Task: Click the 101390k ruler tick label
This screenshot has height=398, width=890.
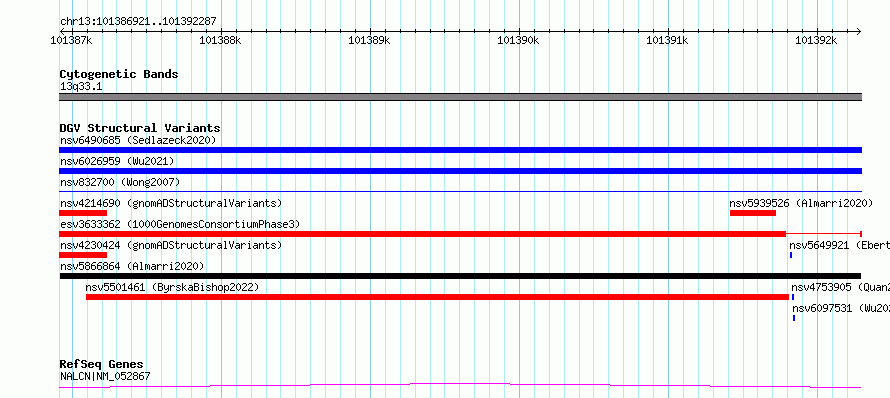Action: 519,40
